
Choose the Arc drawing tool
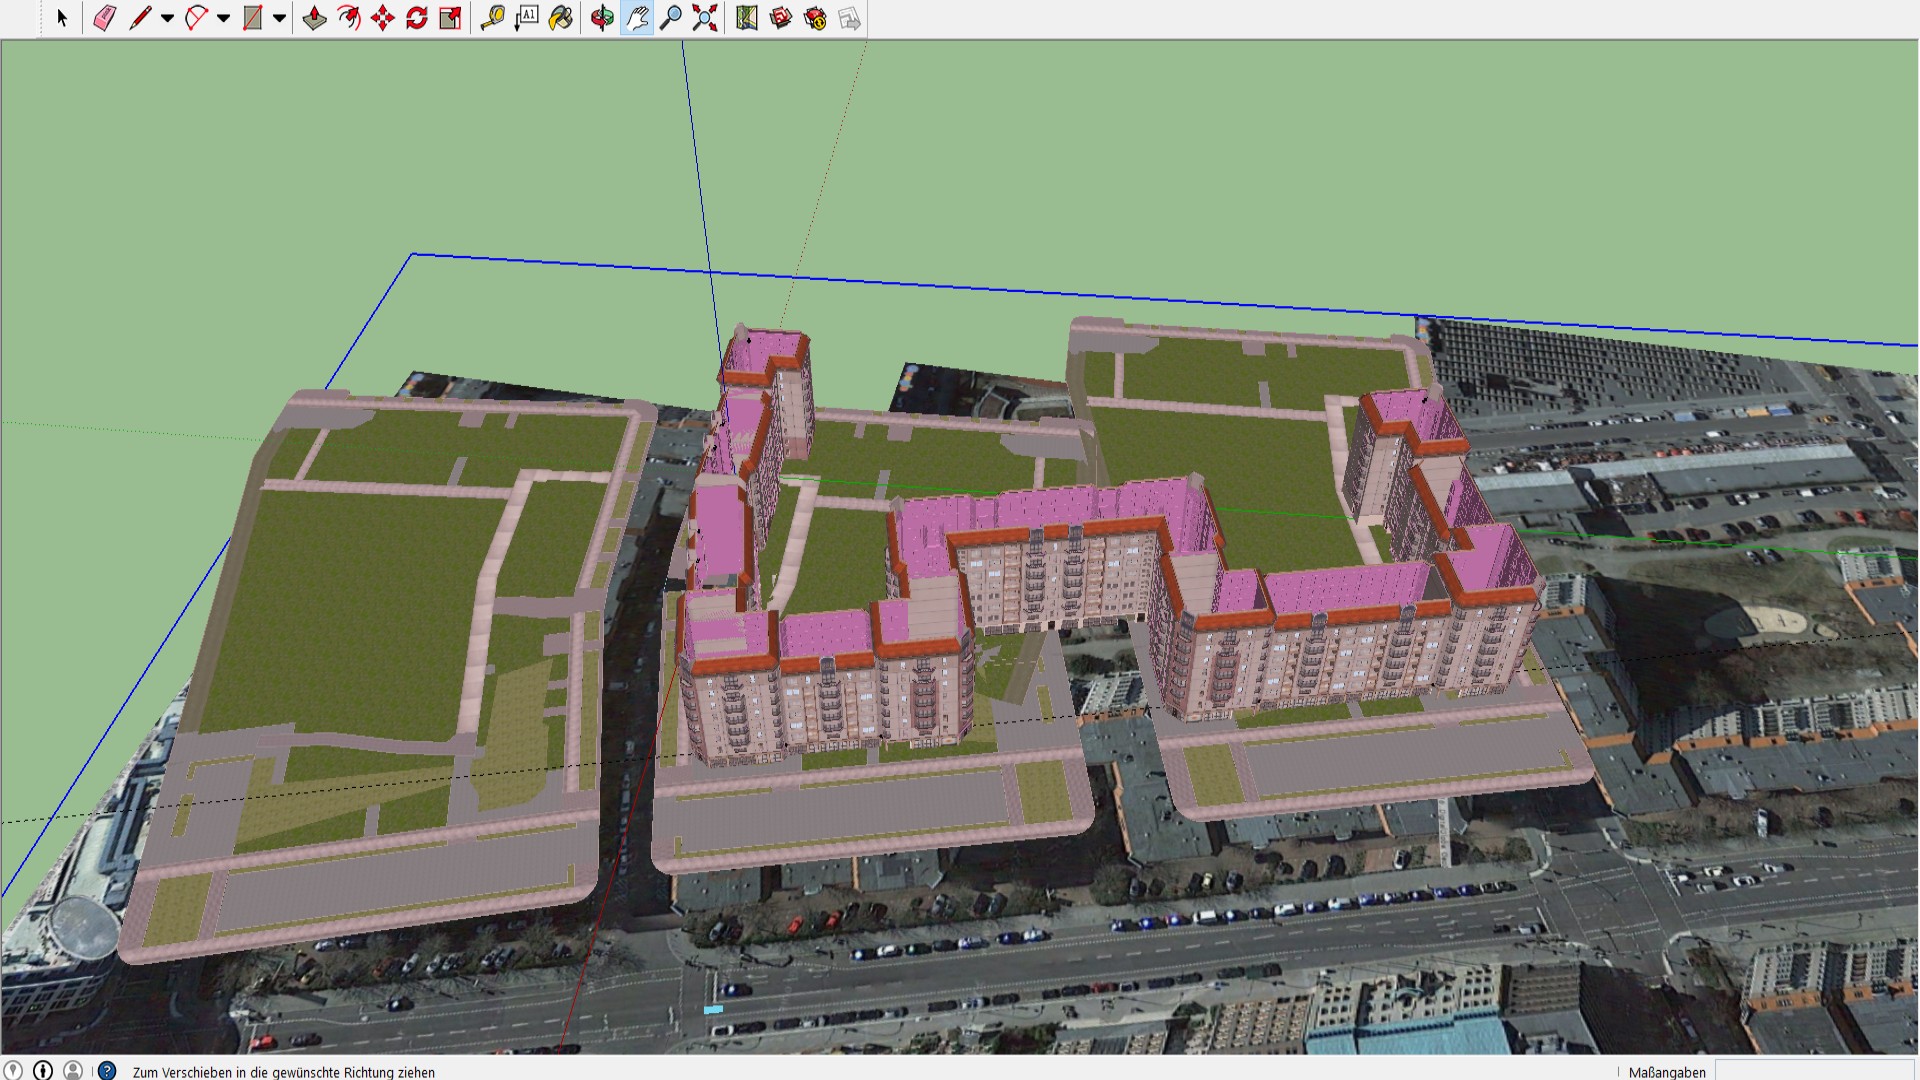(x=196, y=18)
